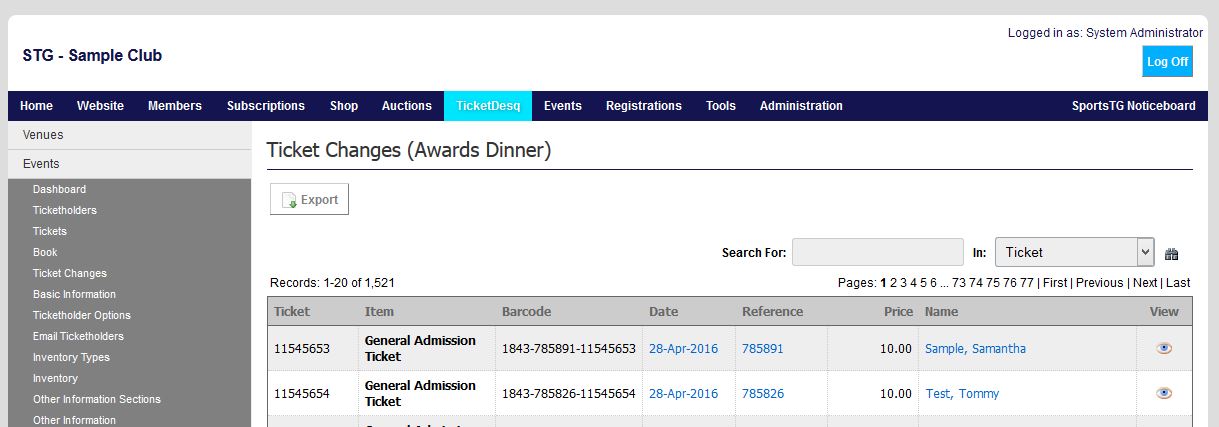Open the Registrations menu
This screenshot has height=427, width=1219.
point(644,106)
